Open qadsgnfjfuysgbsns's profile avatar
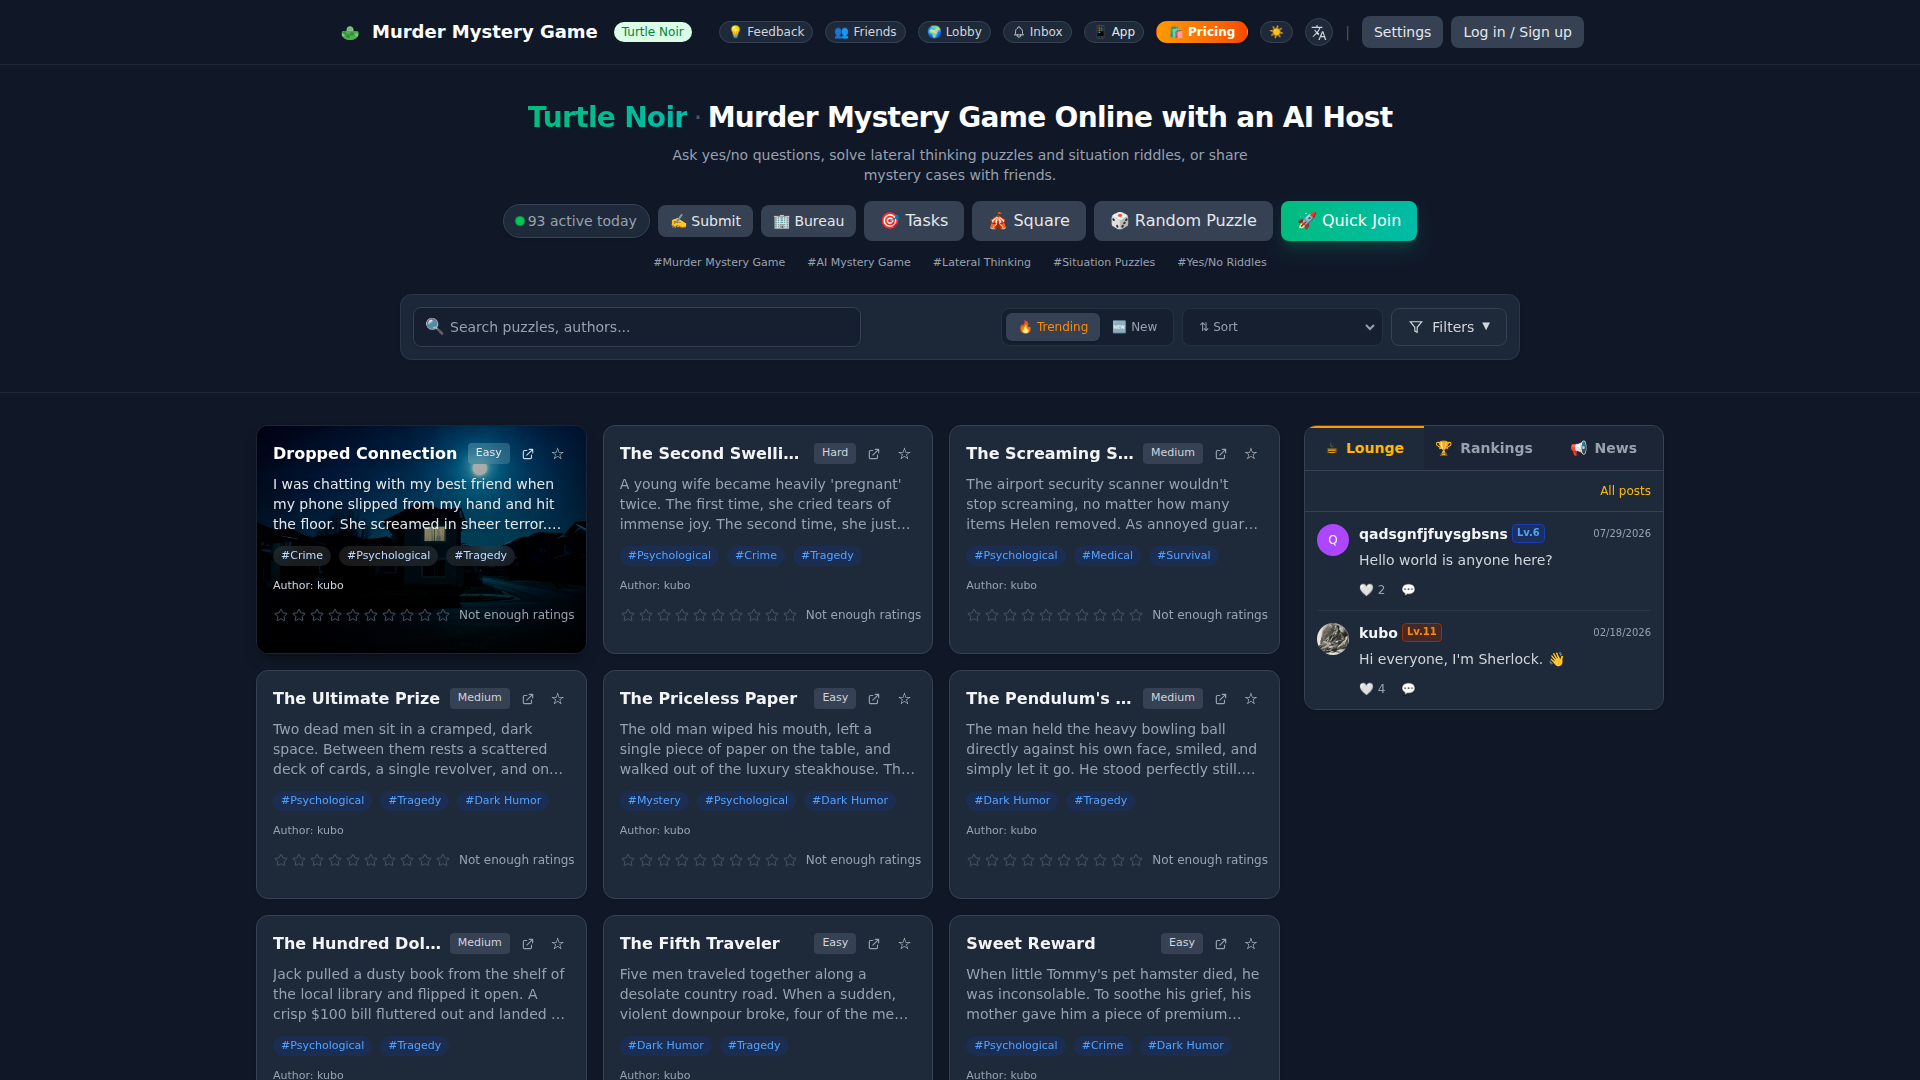 [1333, 540]
